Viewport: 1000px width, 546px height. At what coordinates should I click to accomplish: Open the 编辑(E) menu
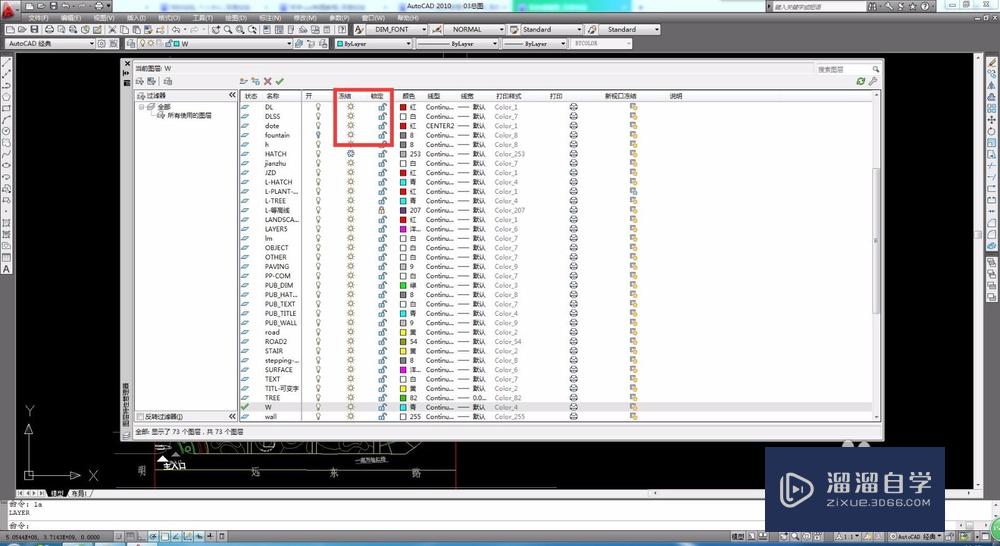click(x=70, y=18)
